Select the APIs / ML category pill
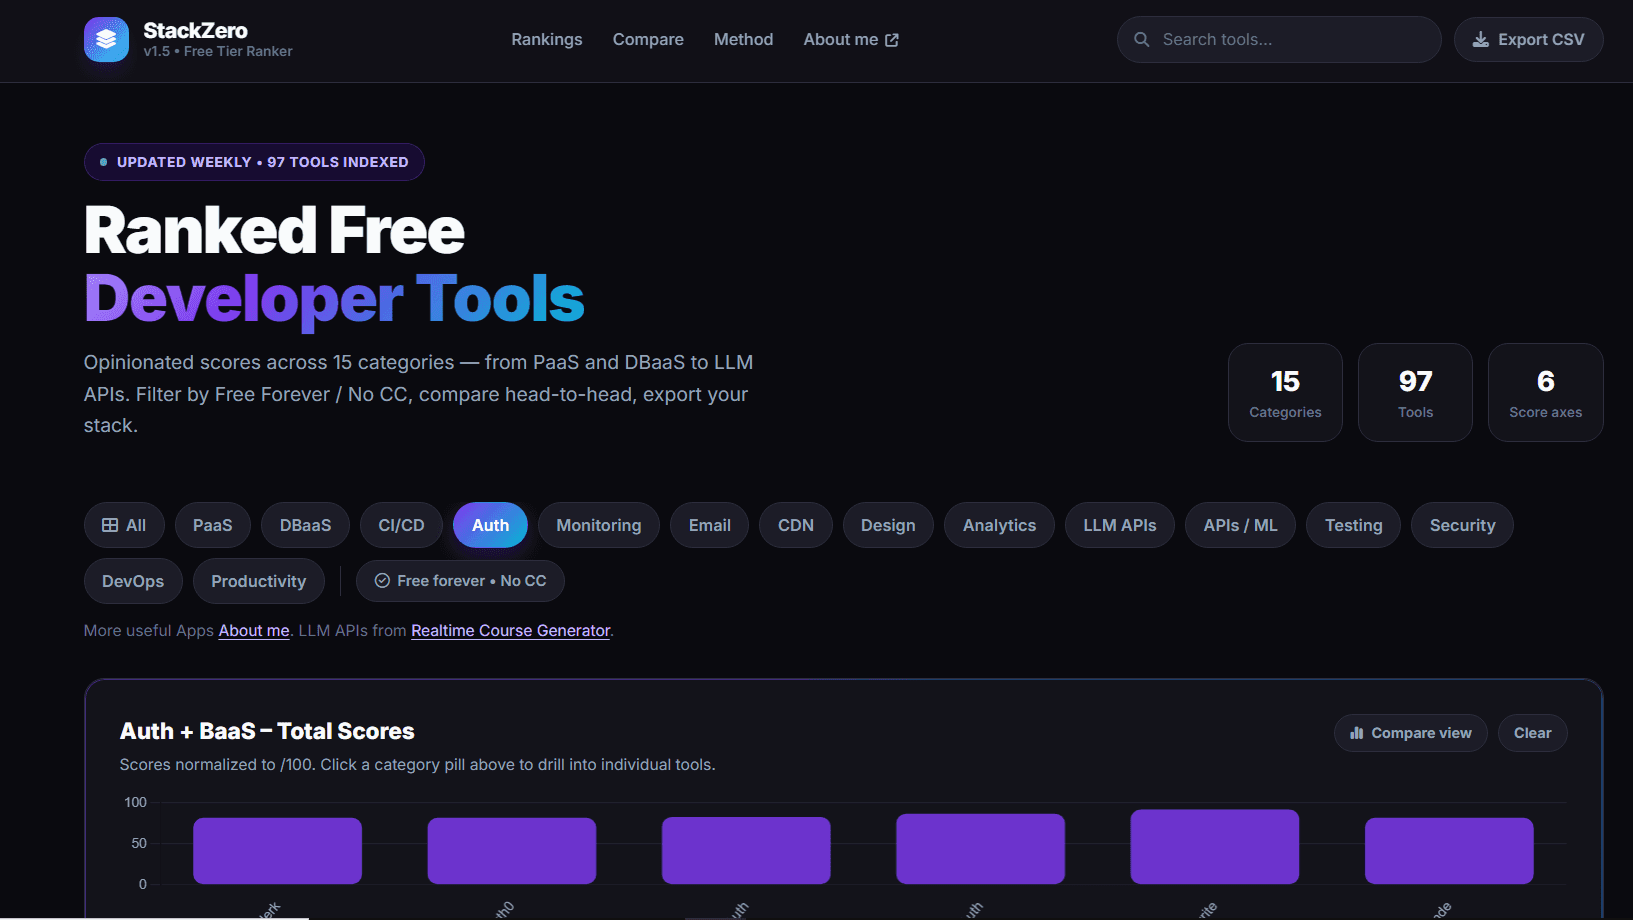The width and height of the screenshot is (1633, 920). click(x=1240, y=525)
